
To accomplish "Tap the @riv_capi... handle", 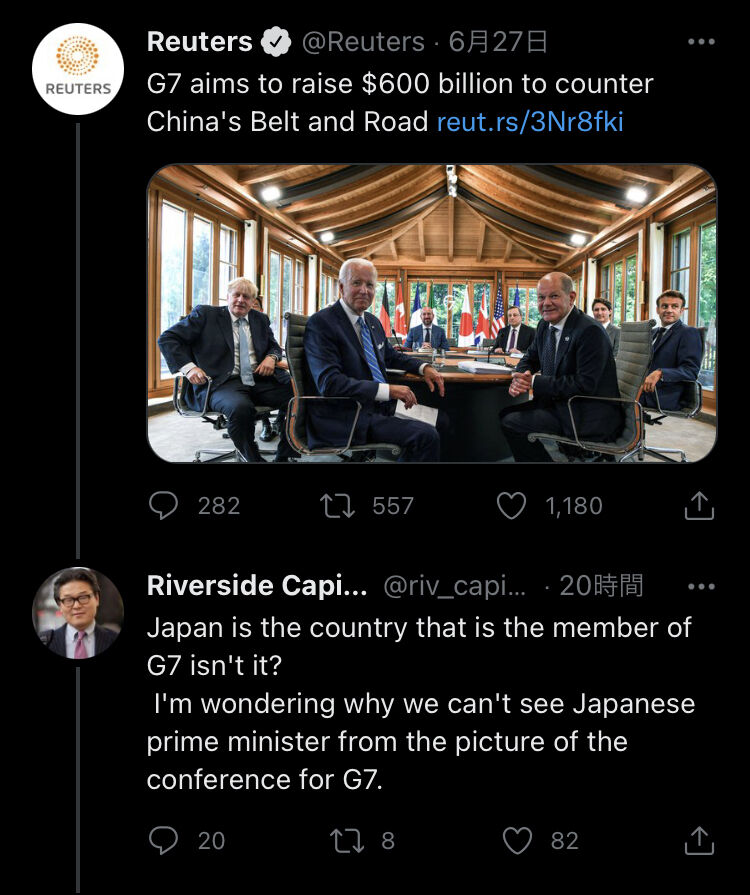I will 455,586.
